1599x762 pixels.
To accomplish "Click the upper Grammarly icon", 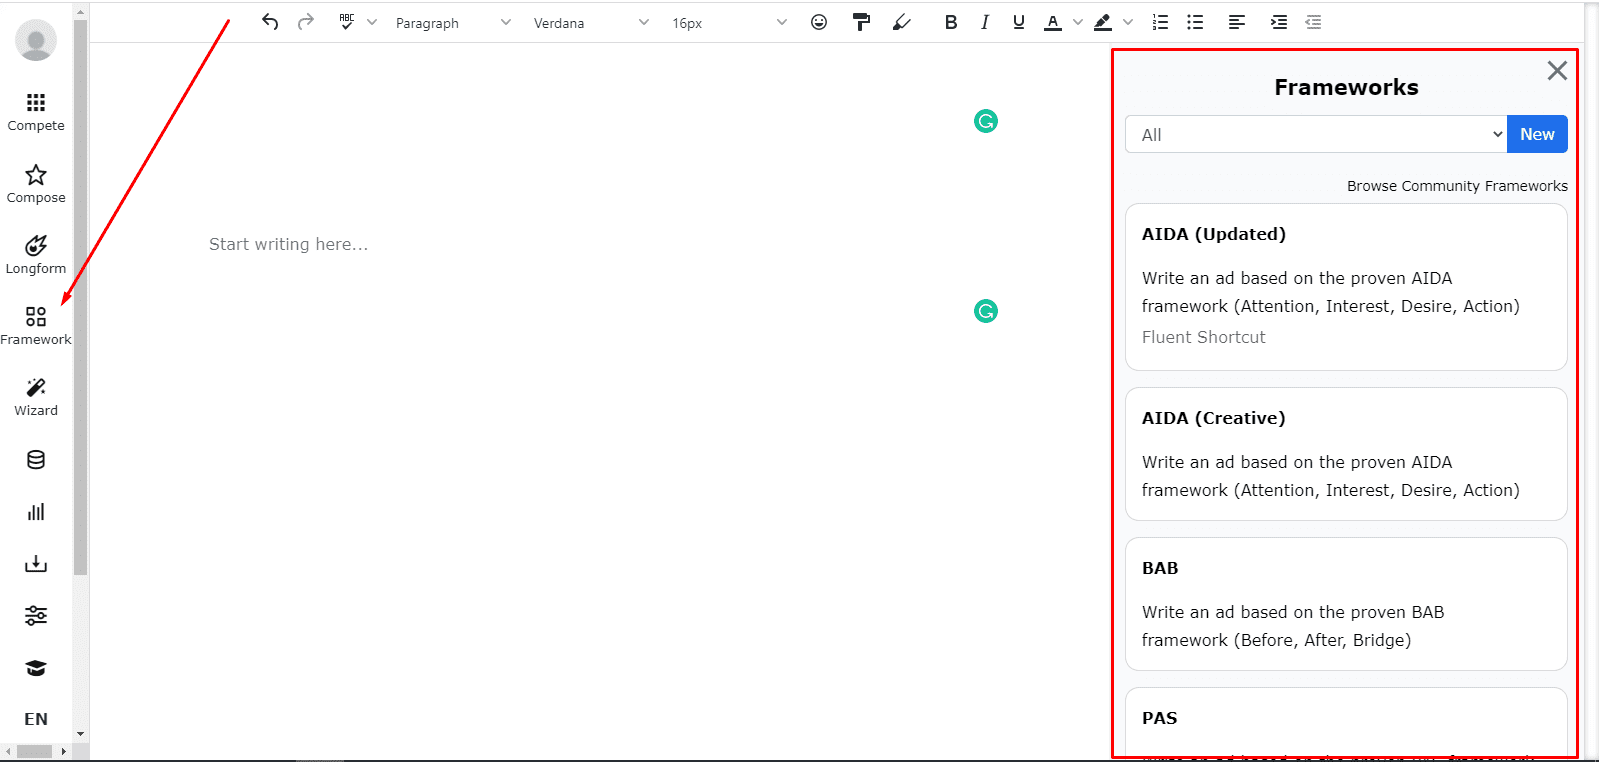I will [x=986, y=121].
